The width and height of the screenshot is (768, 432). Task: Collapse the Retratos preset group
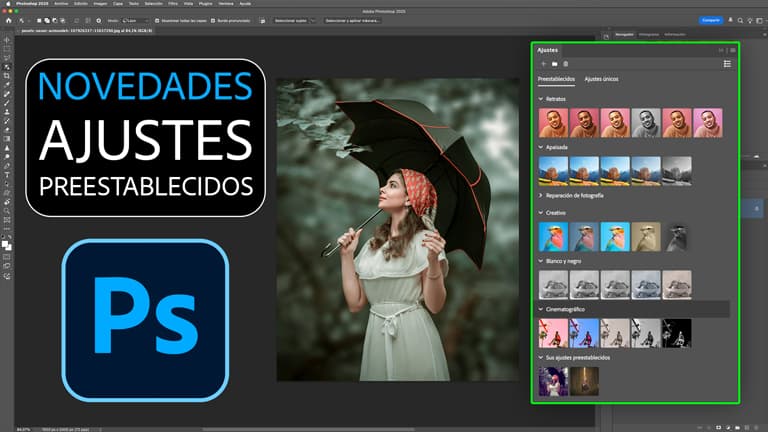tap(541, 99)
